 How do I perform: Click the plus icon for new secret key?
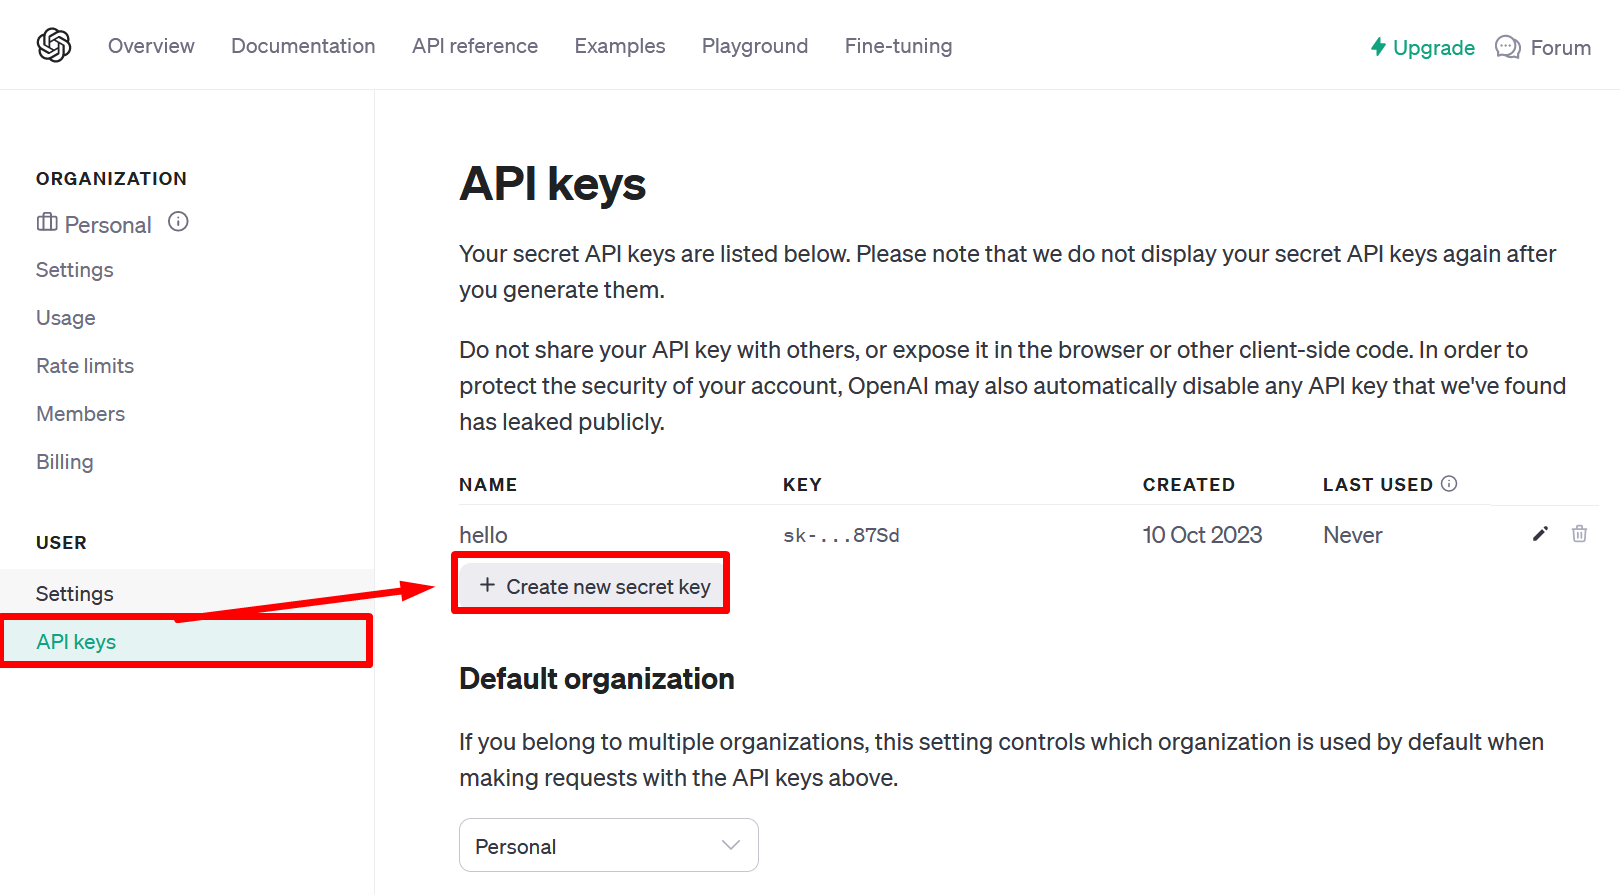pyautogui.click(x=487, y=585)
